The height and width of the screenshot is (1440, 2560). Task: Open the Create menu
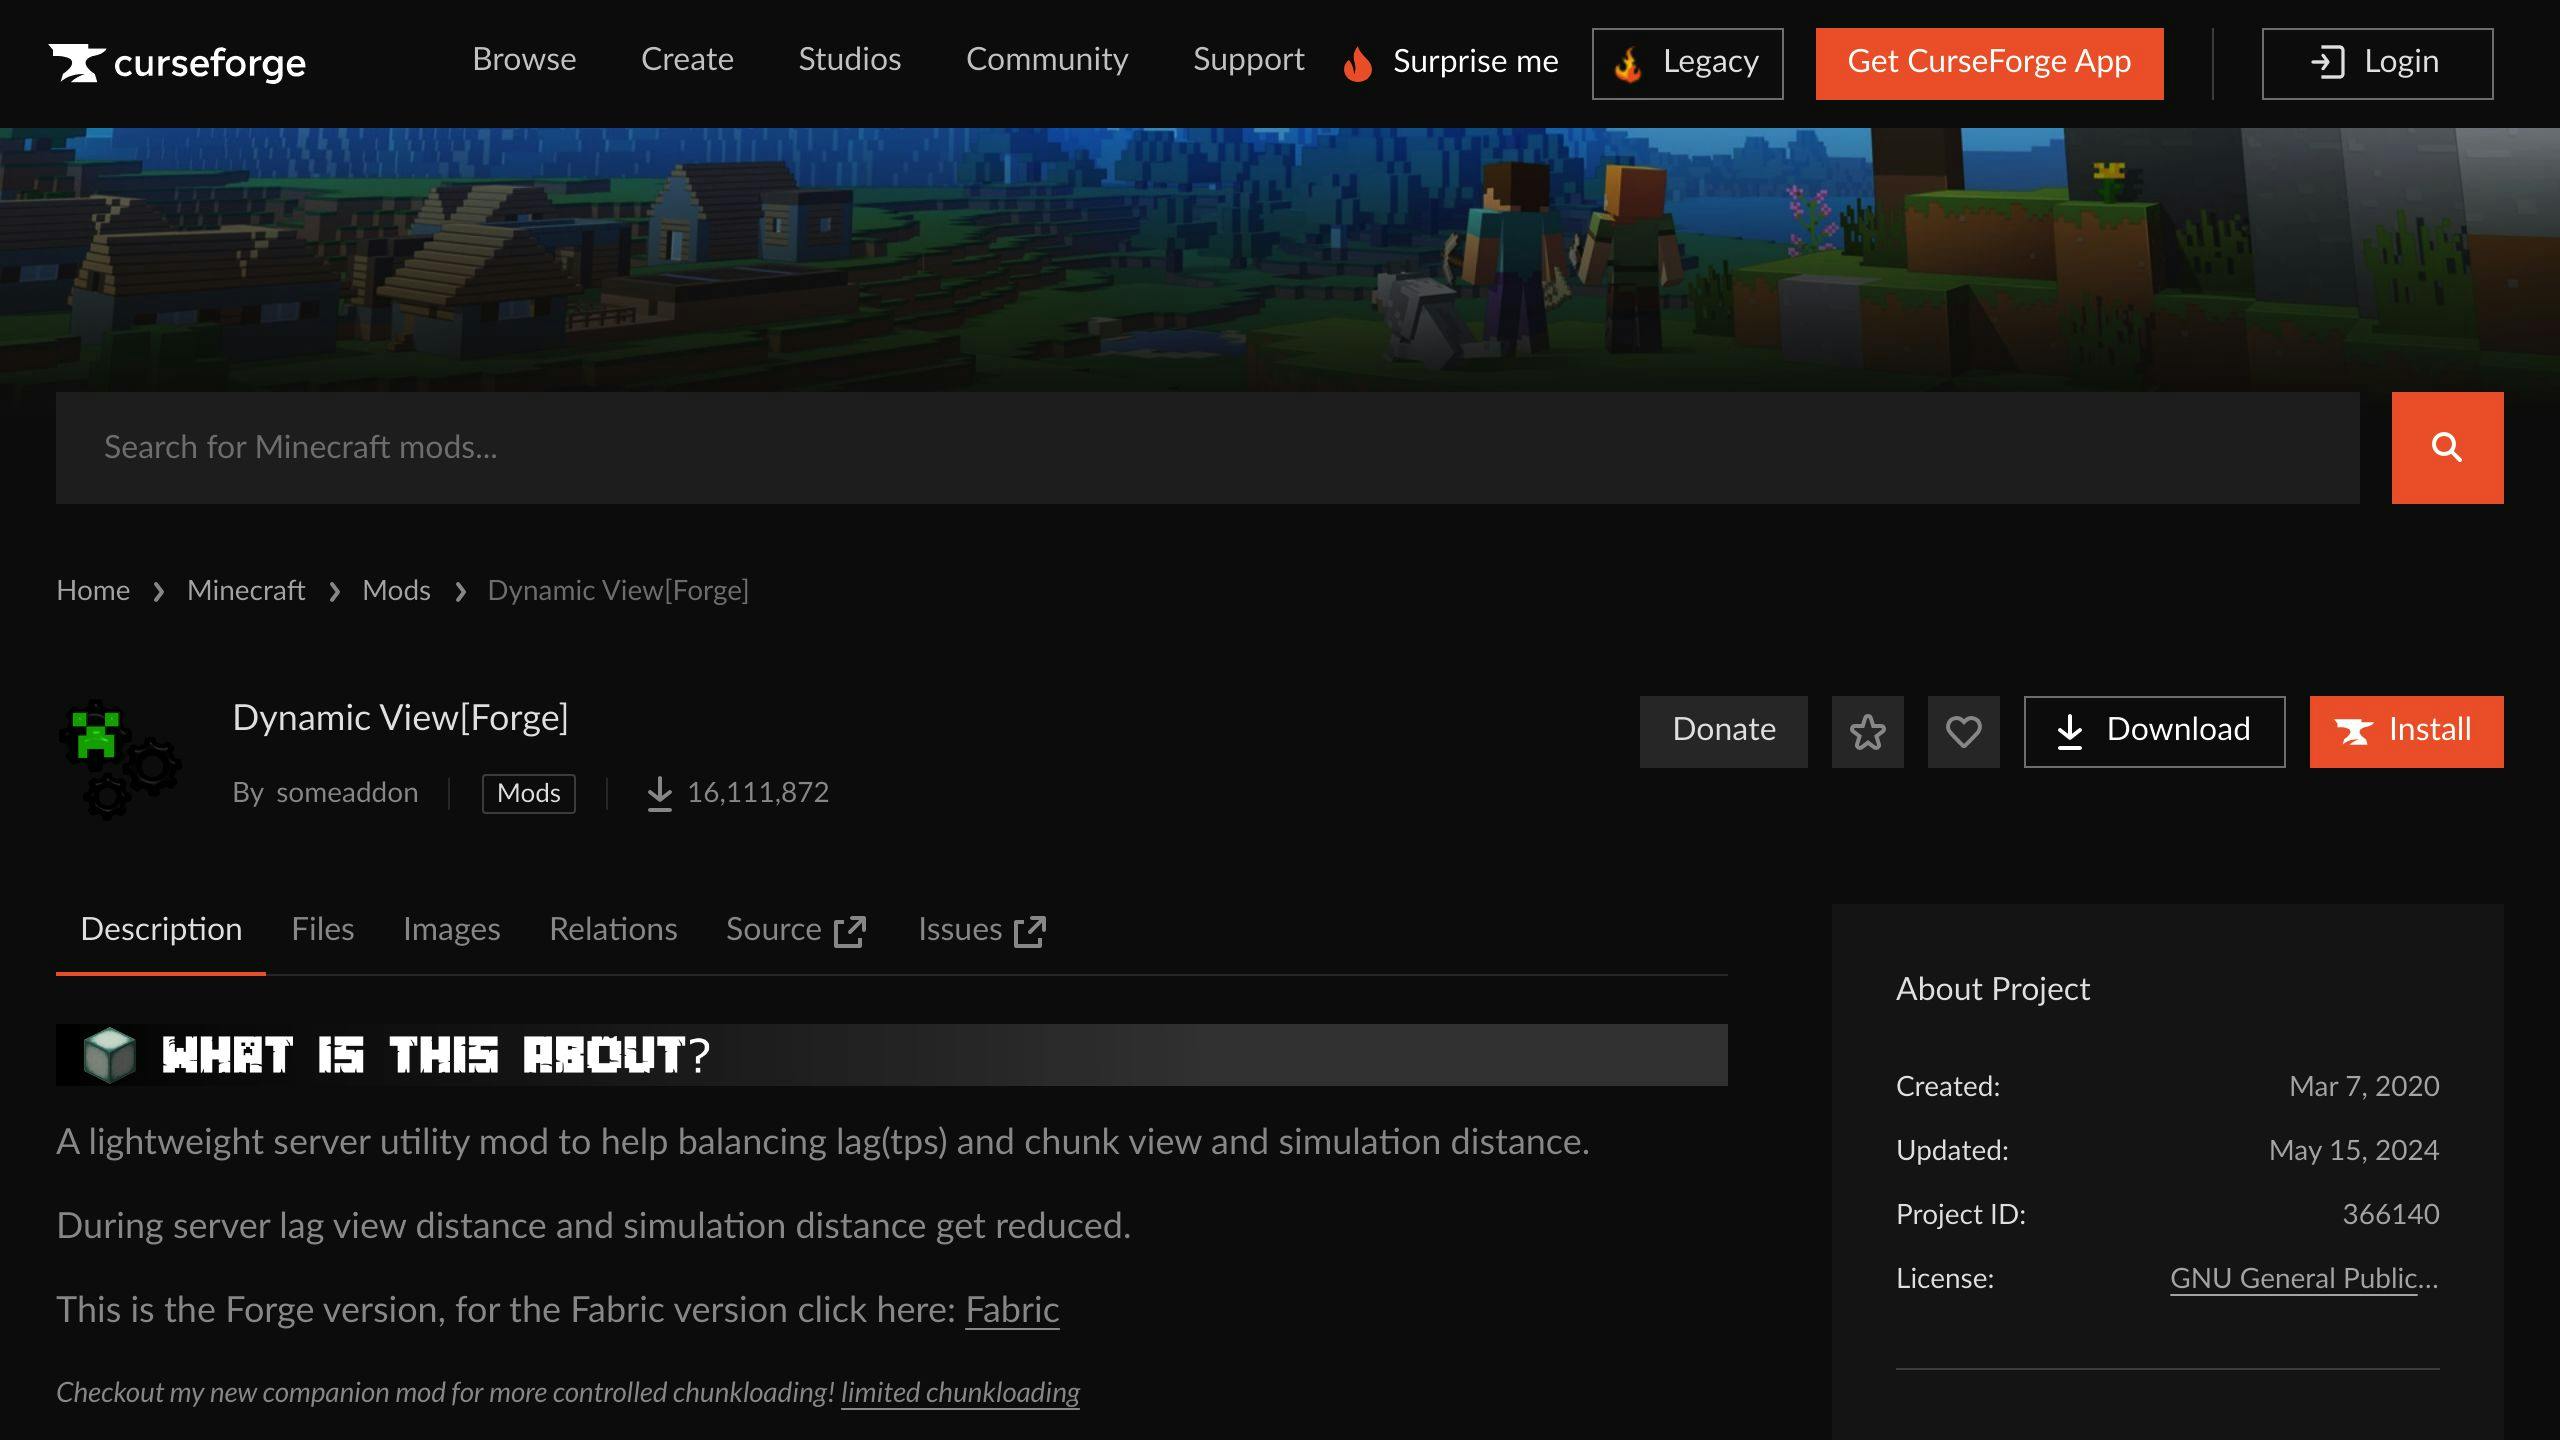(687, 60)
